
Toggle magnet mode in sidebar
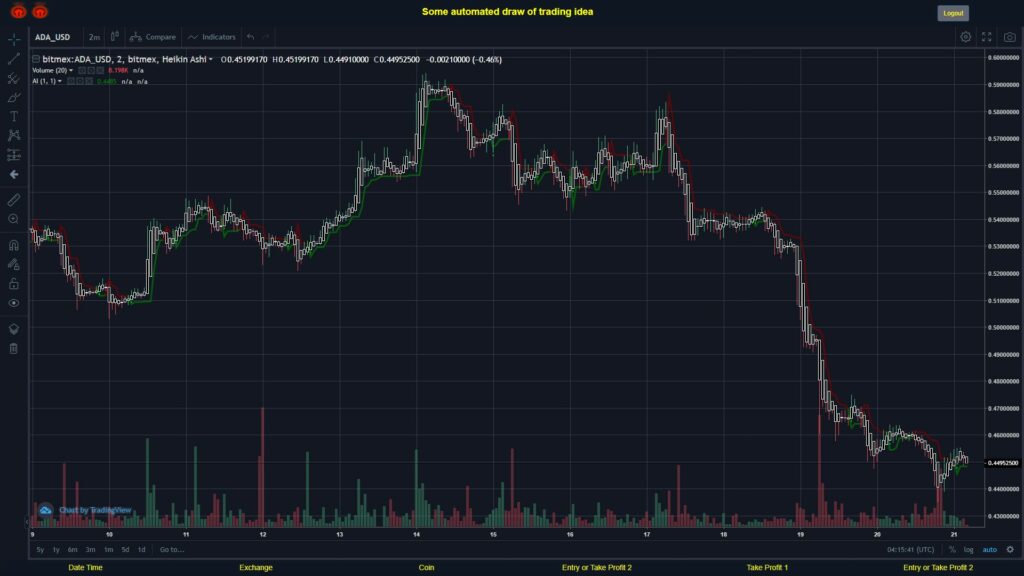click(x=14, y=245)
